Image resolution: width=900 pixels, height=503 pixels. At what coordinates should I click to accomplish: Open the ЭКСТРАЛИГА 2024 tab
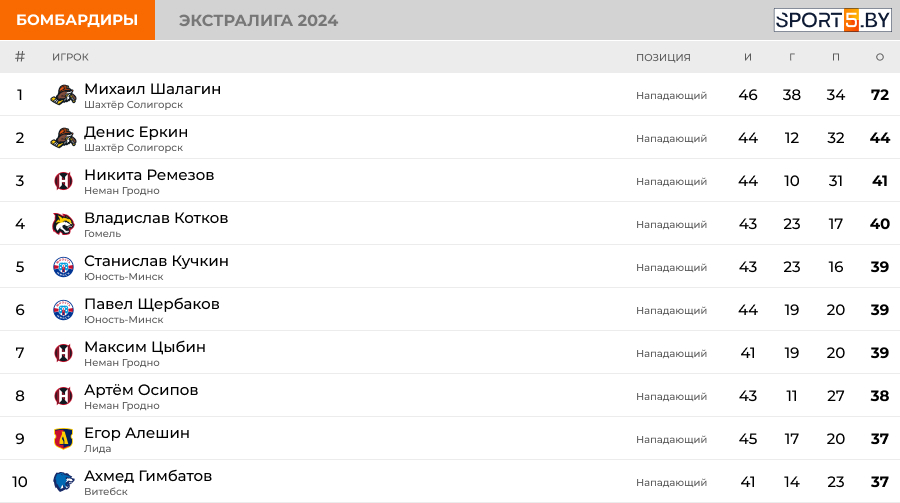258,20
